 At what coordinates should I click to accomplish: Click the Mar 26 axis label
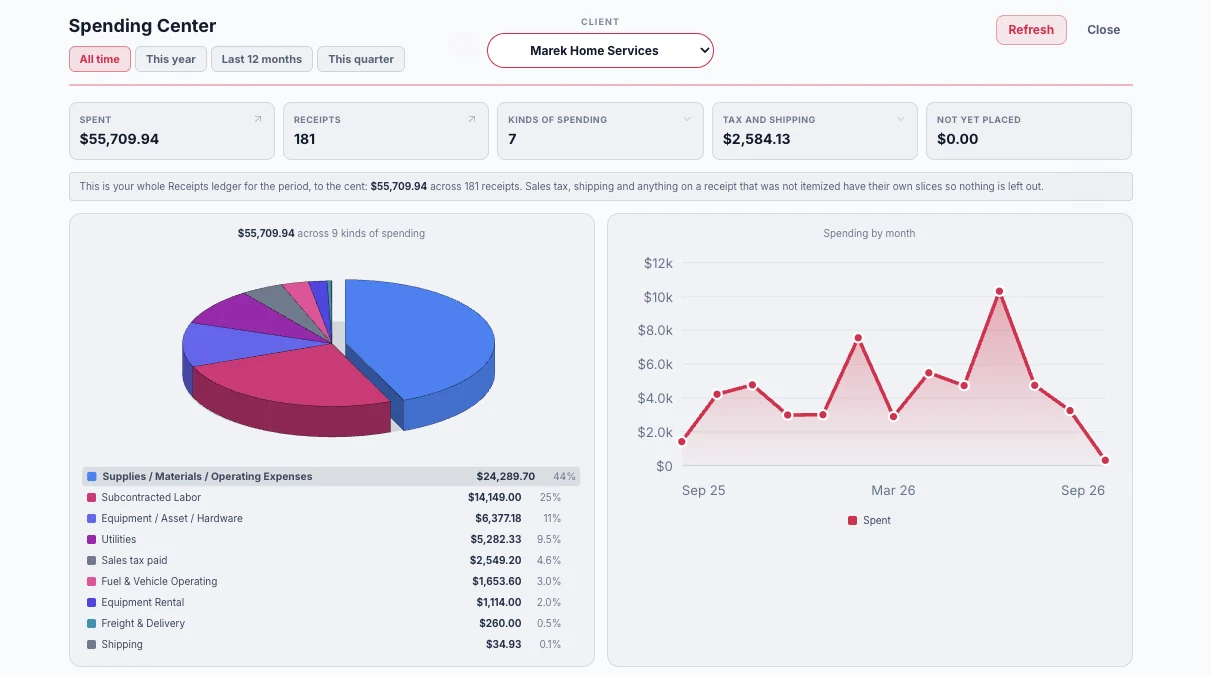[893, 491]
